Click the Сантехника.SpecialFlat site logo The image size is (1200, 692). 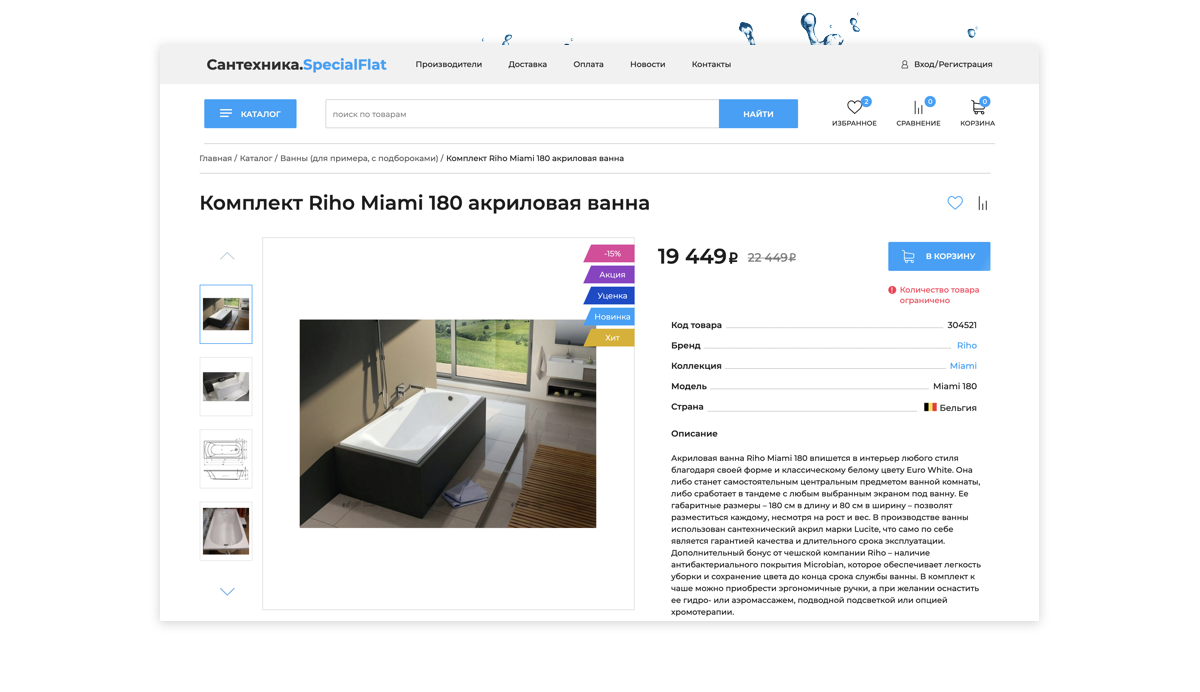pyautogui.click(x=296, y=65)
